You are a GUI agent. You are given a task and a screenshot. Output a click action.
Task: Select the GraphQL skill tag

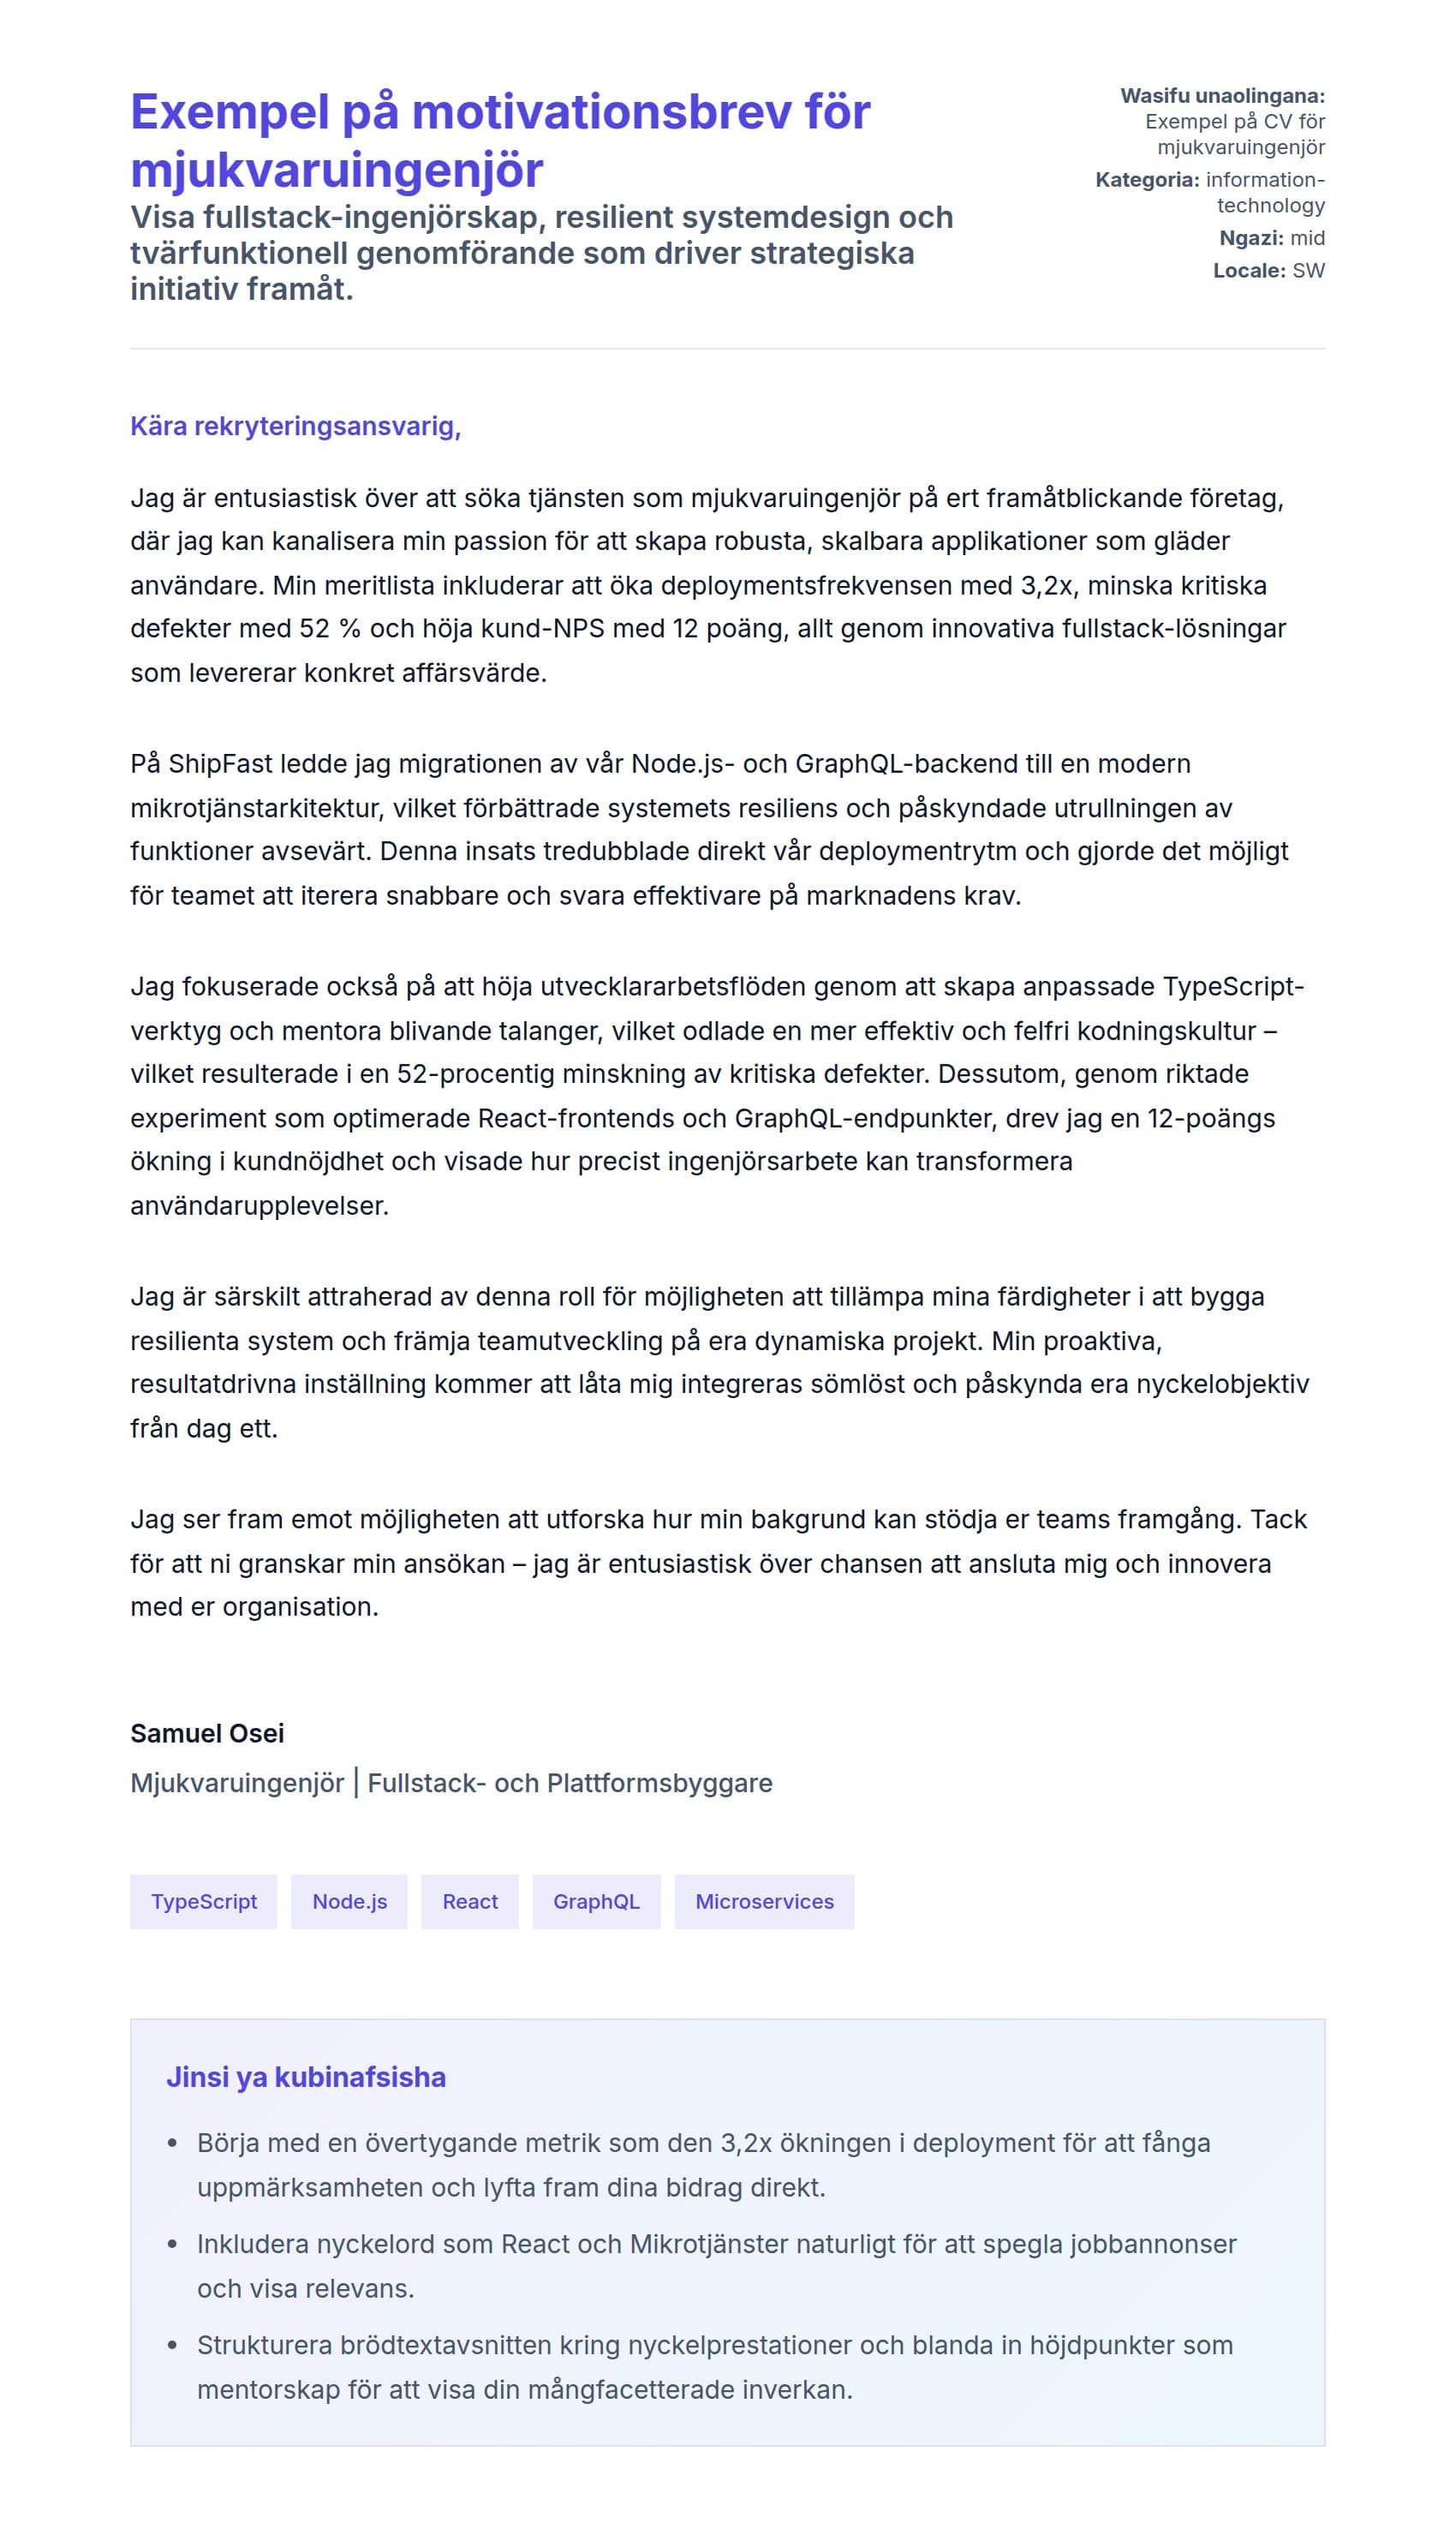(596, 1901)
